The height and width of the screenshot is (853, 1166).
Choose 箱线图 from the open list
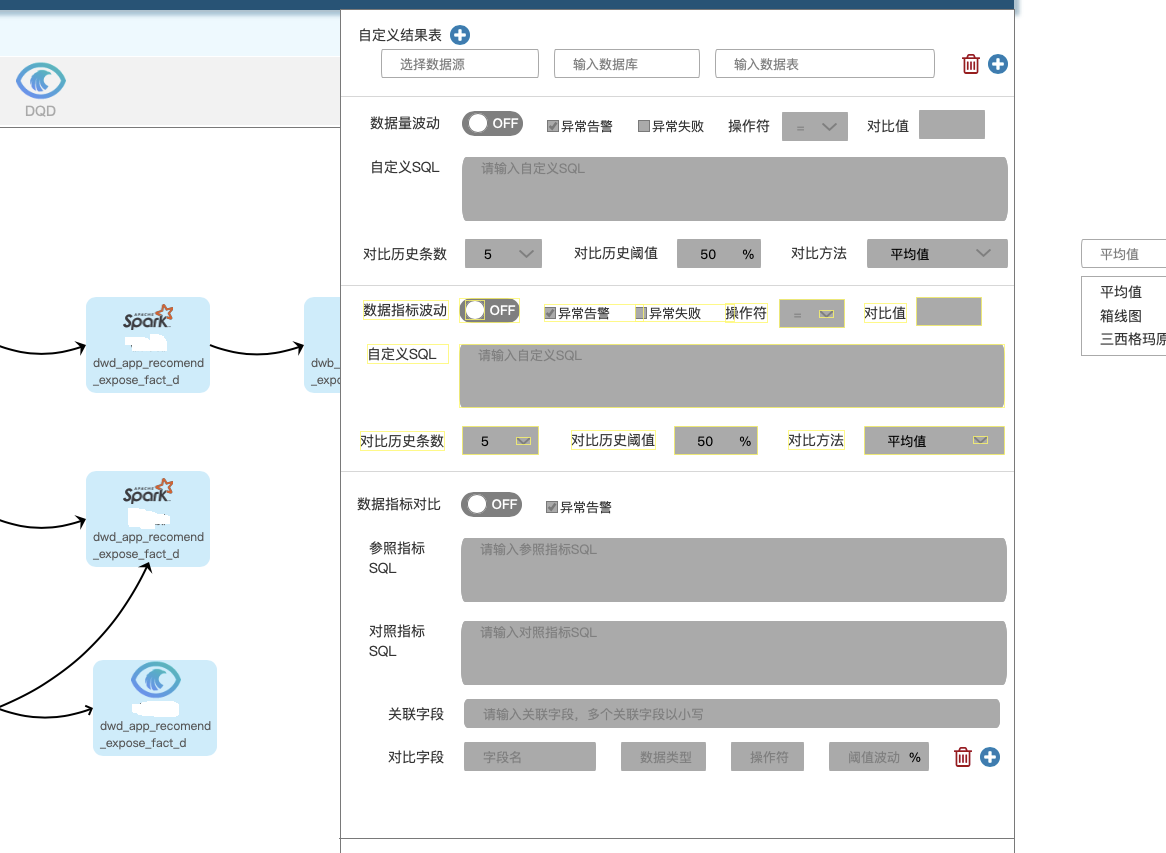pos(1121,315)
